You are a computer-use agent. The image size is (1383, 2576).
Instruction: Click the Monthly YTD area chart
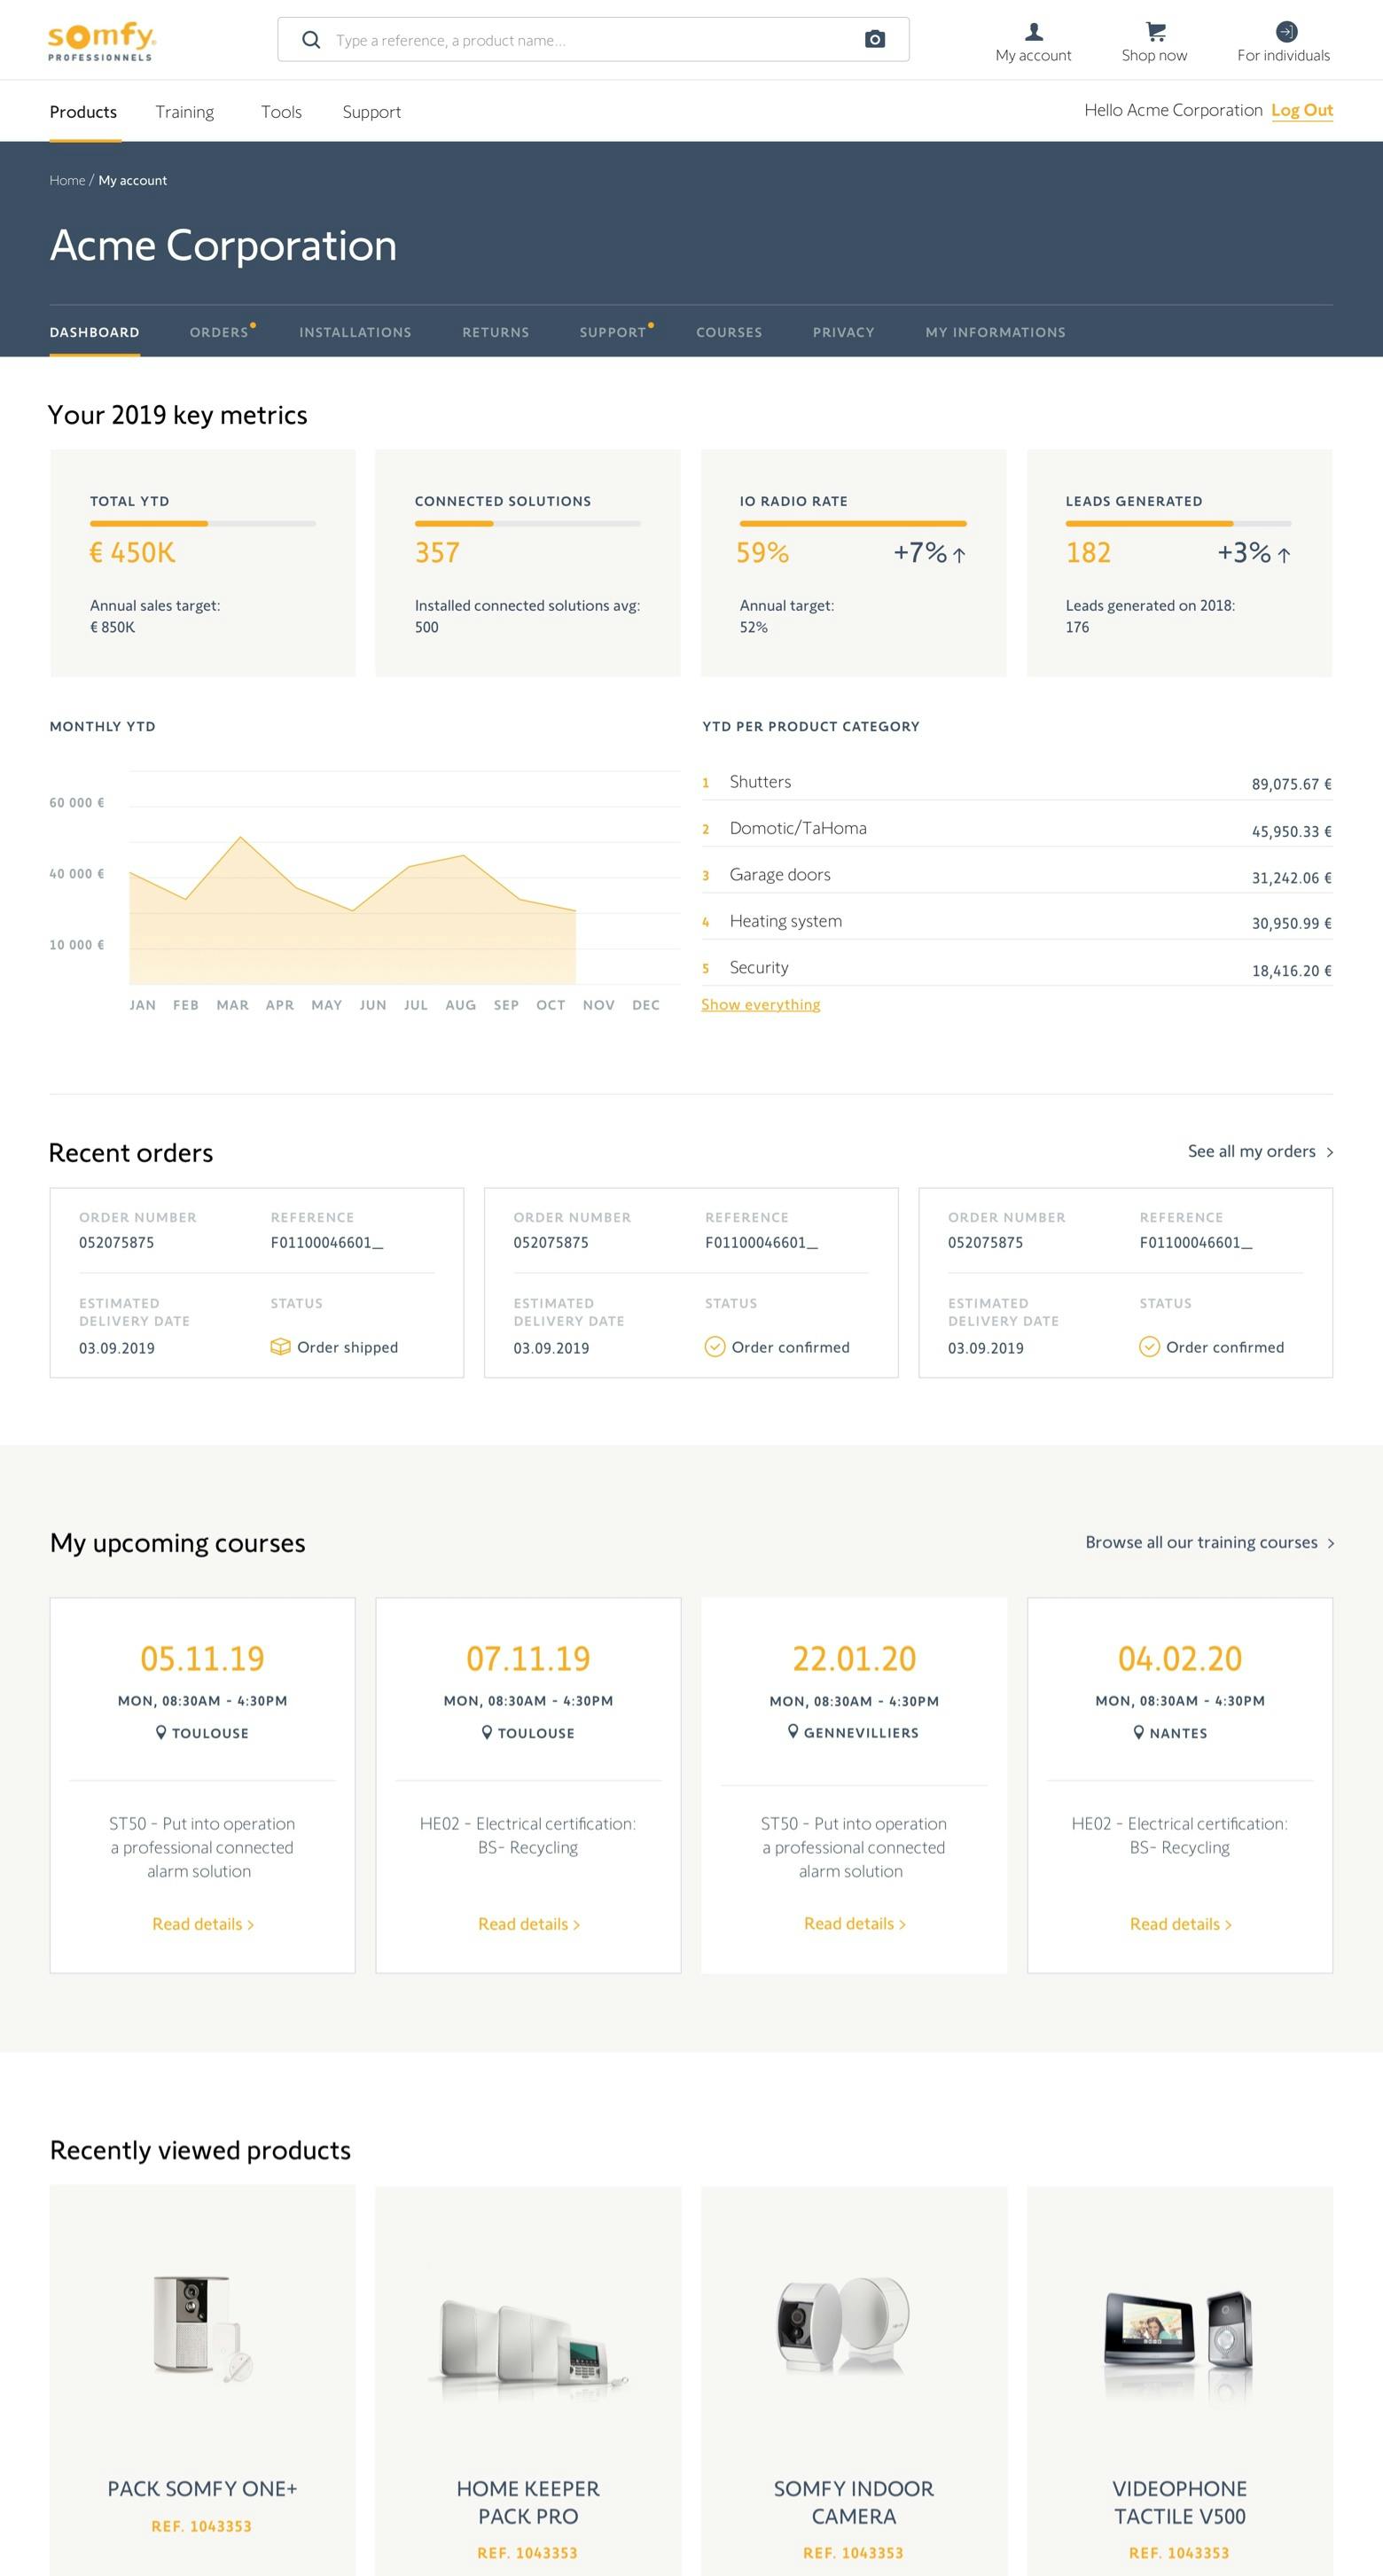pos(353,910)
